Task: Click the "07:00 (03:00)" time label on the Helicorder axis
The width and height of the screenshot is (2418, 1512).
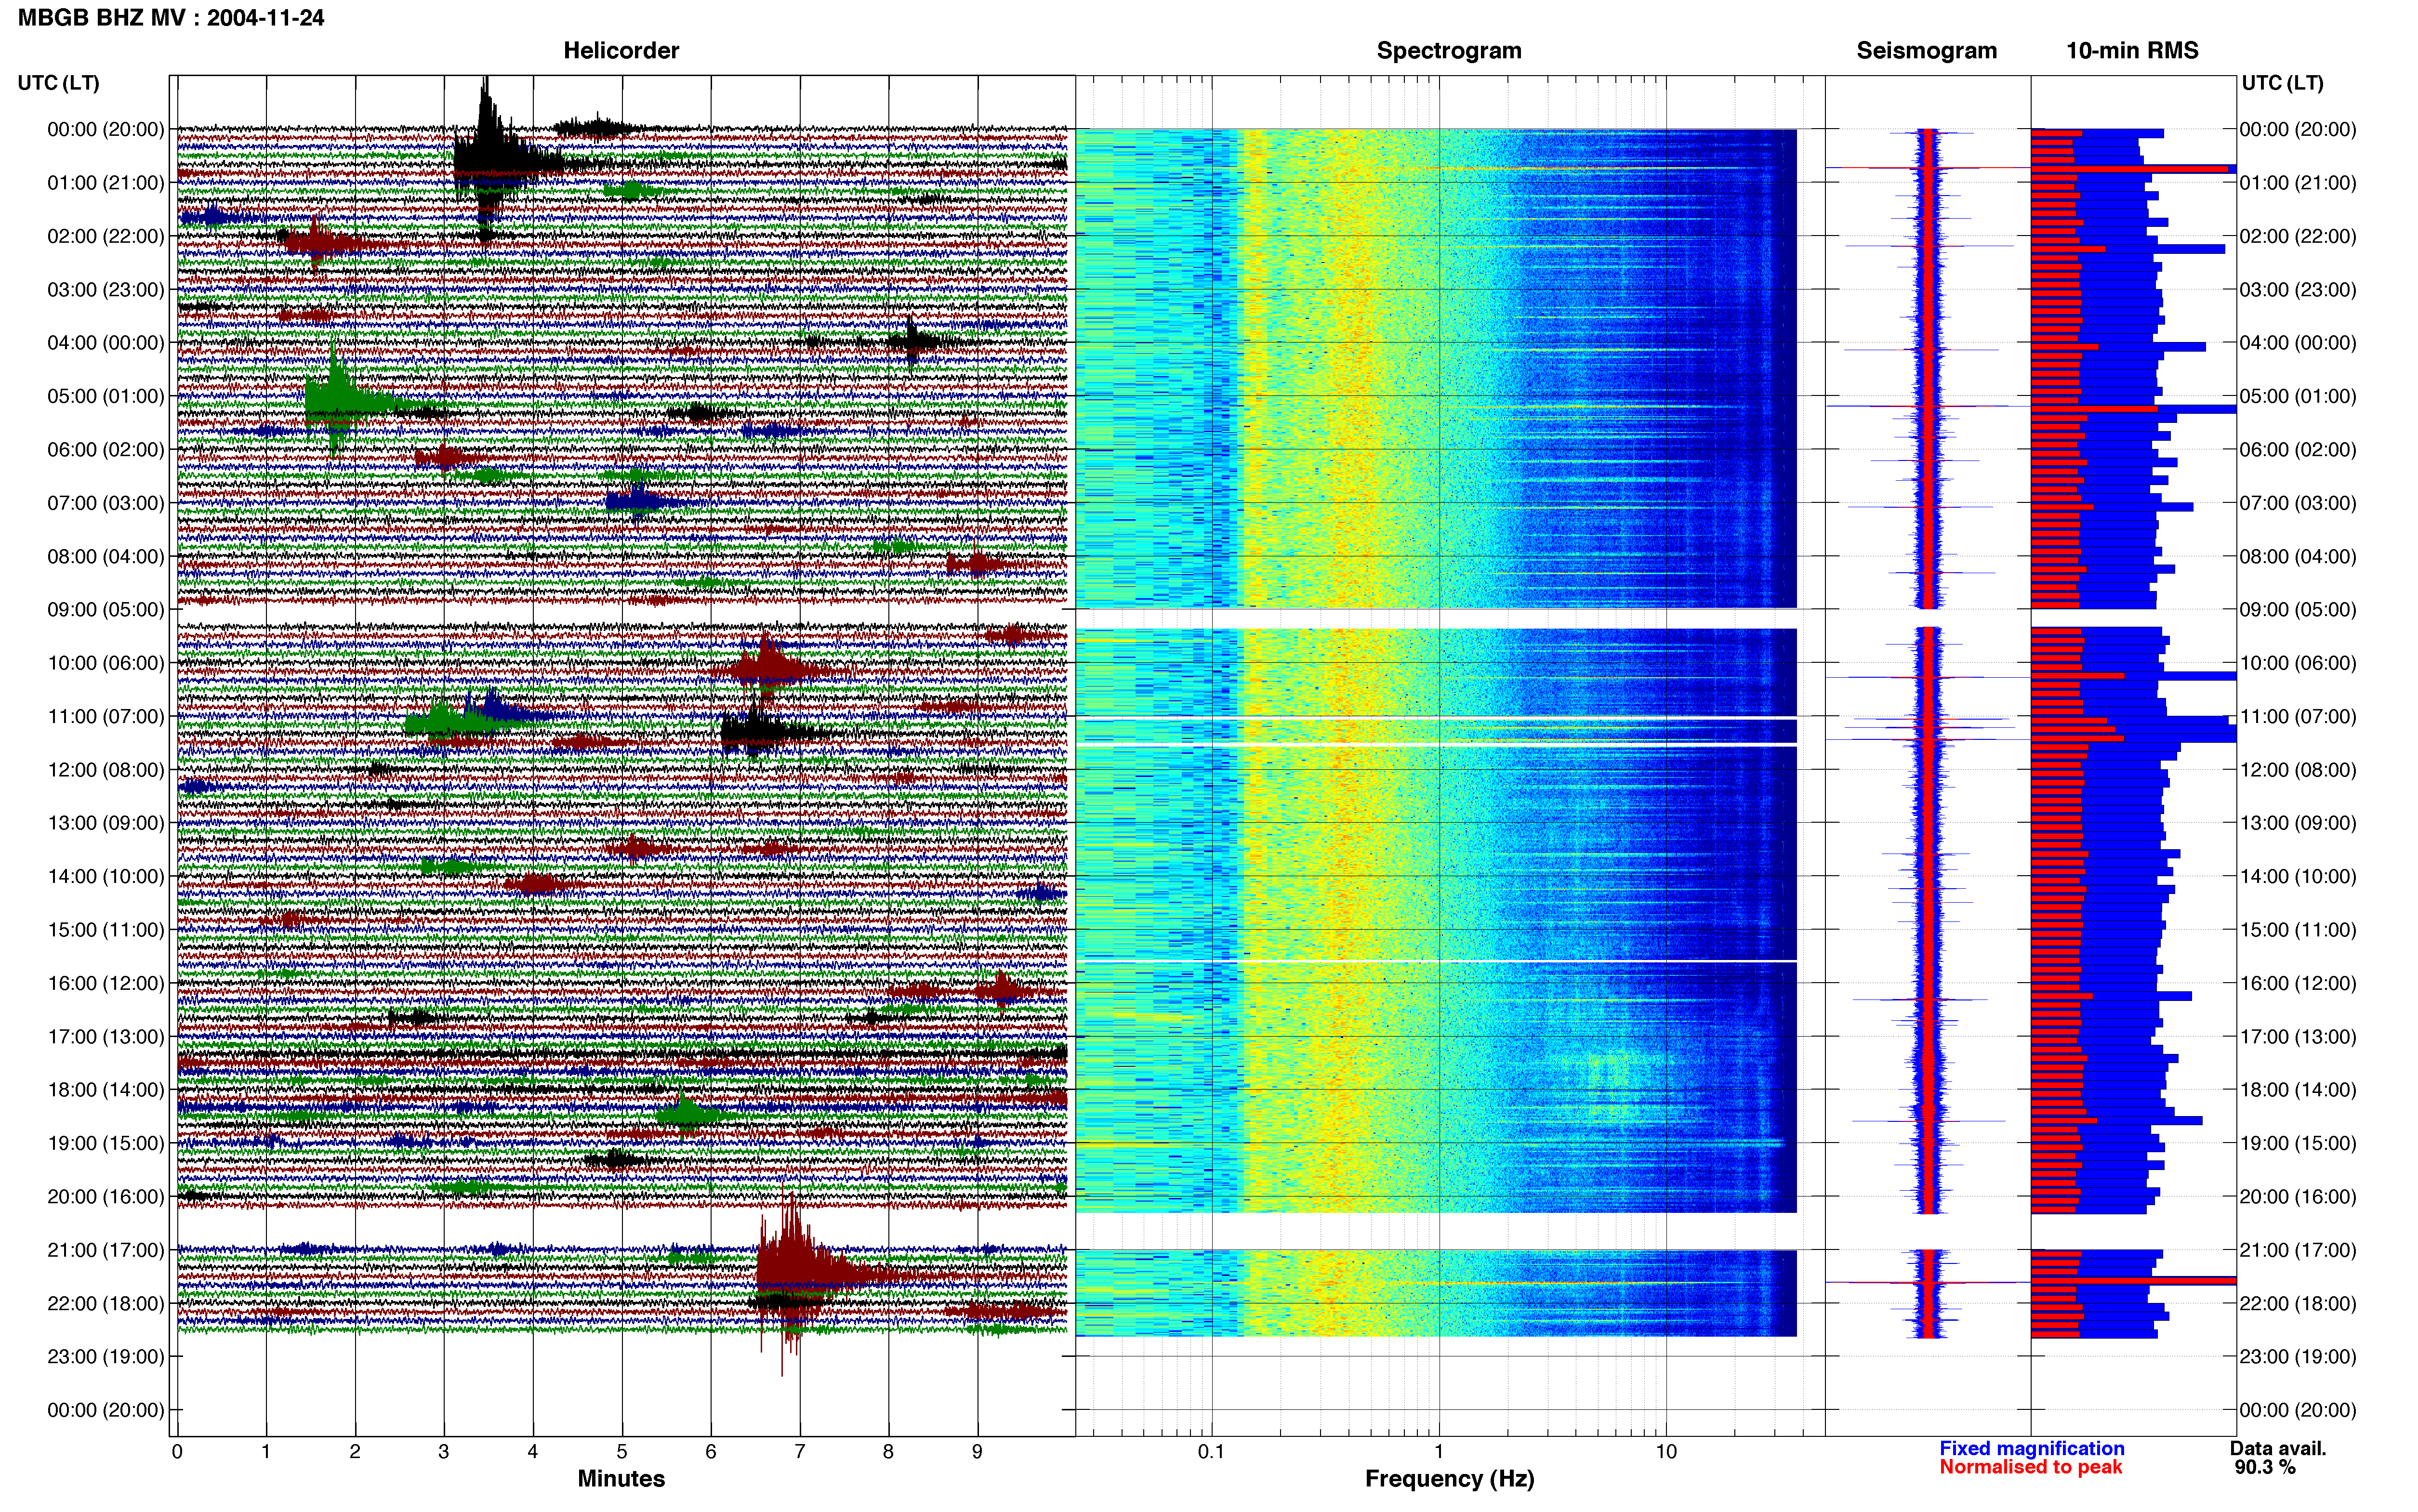Action: pos(105,503)
